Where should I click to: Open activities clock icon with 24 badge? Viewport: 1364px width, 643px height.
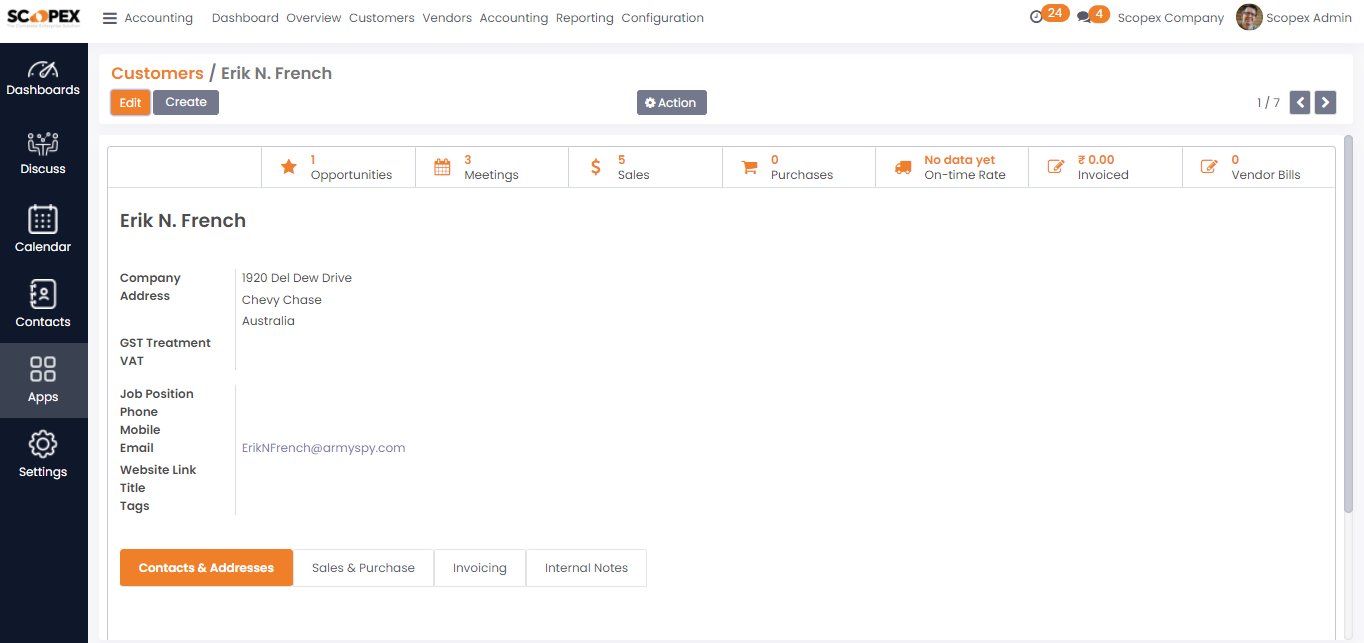coord(1049,16)
